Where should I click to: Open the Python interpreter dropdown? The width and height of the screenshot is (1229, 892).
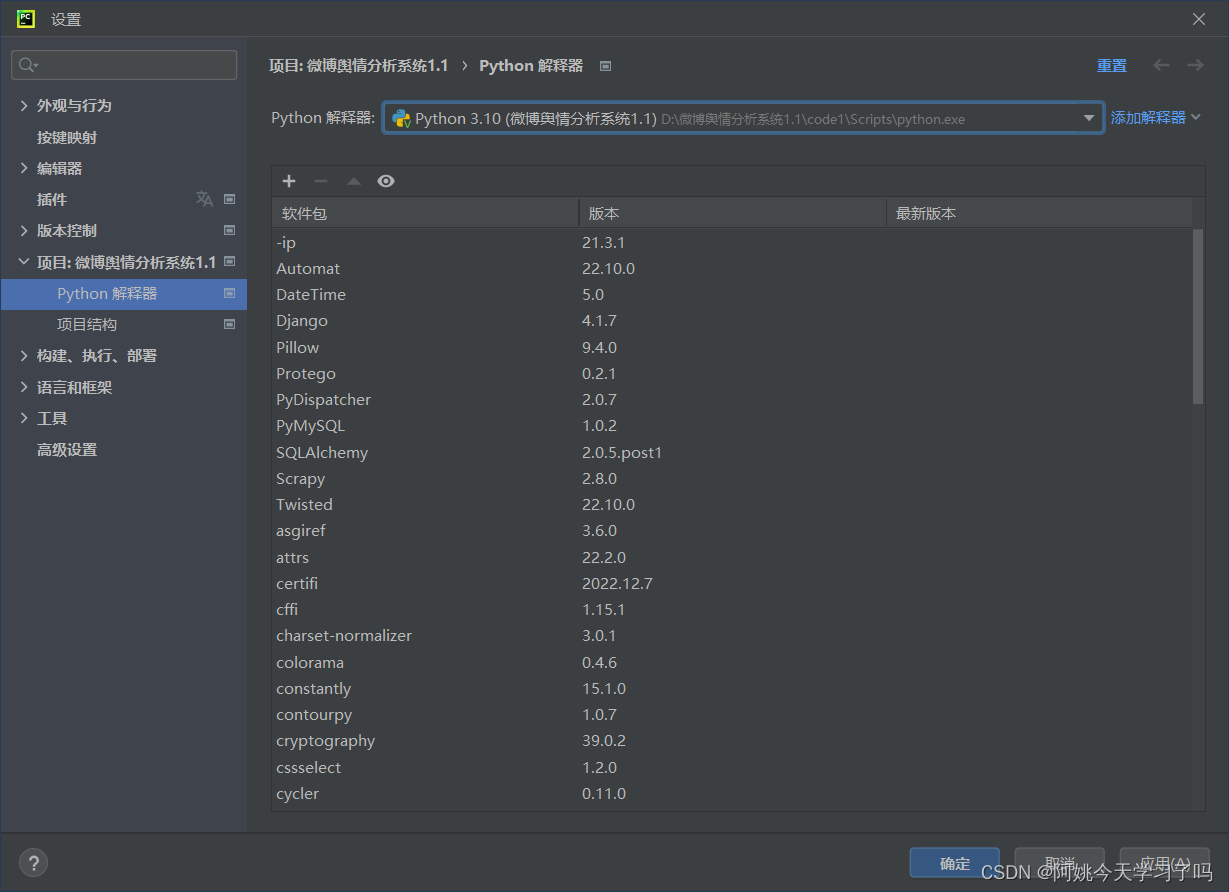click(x=743, y=118)
